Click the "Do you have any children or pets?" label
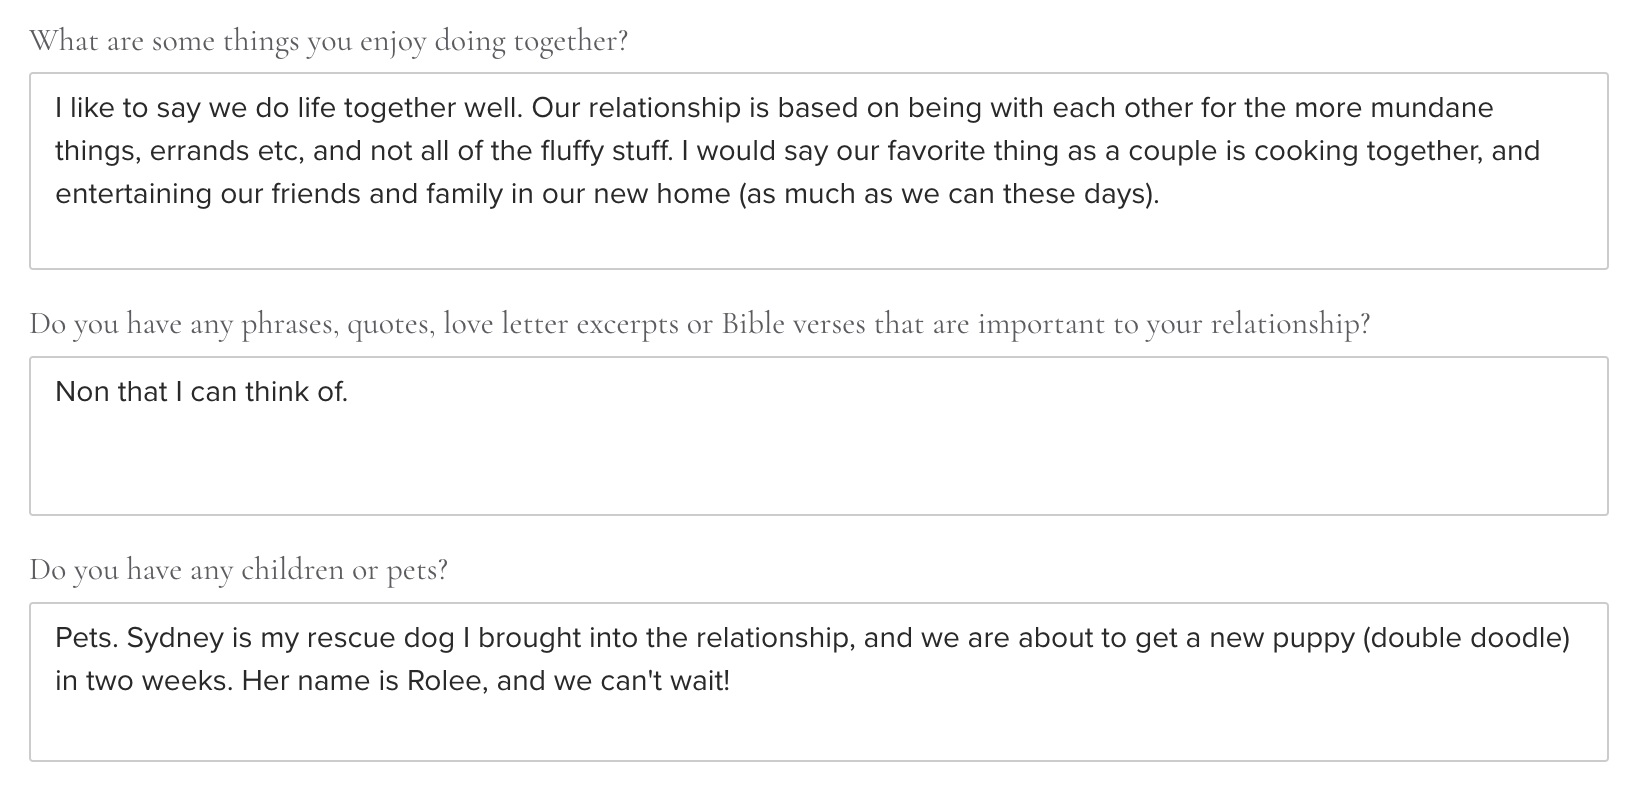This screenshot has height=786, width=1646. pos(238,570)
